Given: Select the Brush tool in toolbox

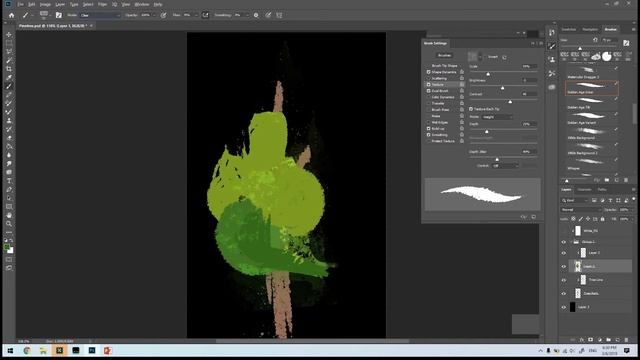Looking at the screenshot, I should tap(9, 86).
